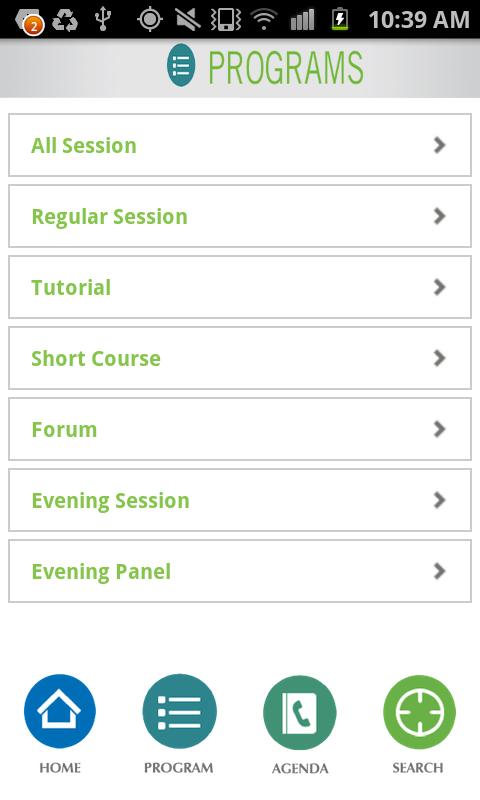Select Evening Panel entry

tap(240, 571)
